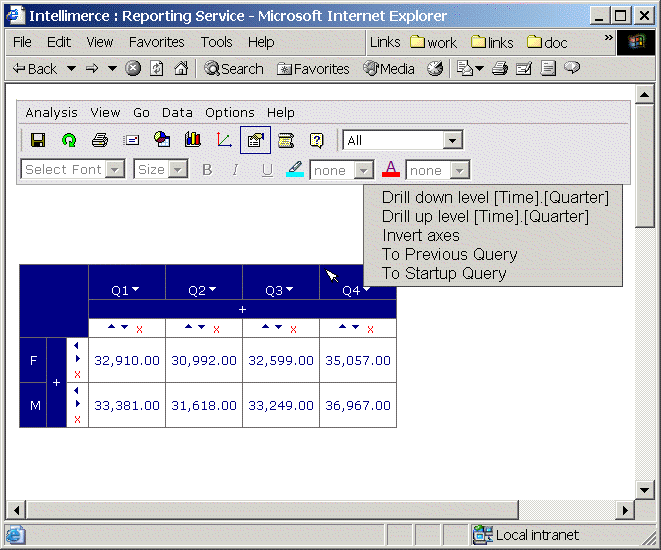
Task: Open the Q2 column header dropdown
Action: [212, 289]
